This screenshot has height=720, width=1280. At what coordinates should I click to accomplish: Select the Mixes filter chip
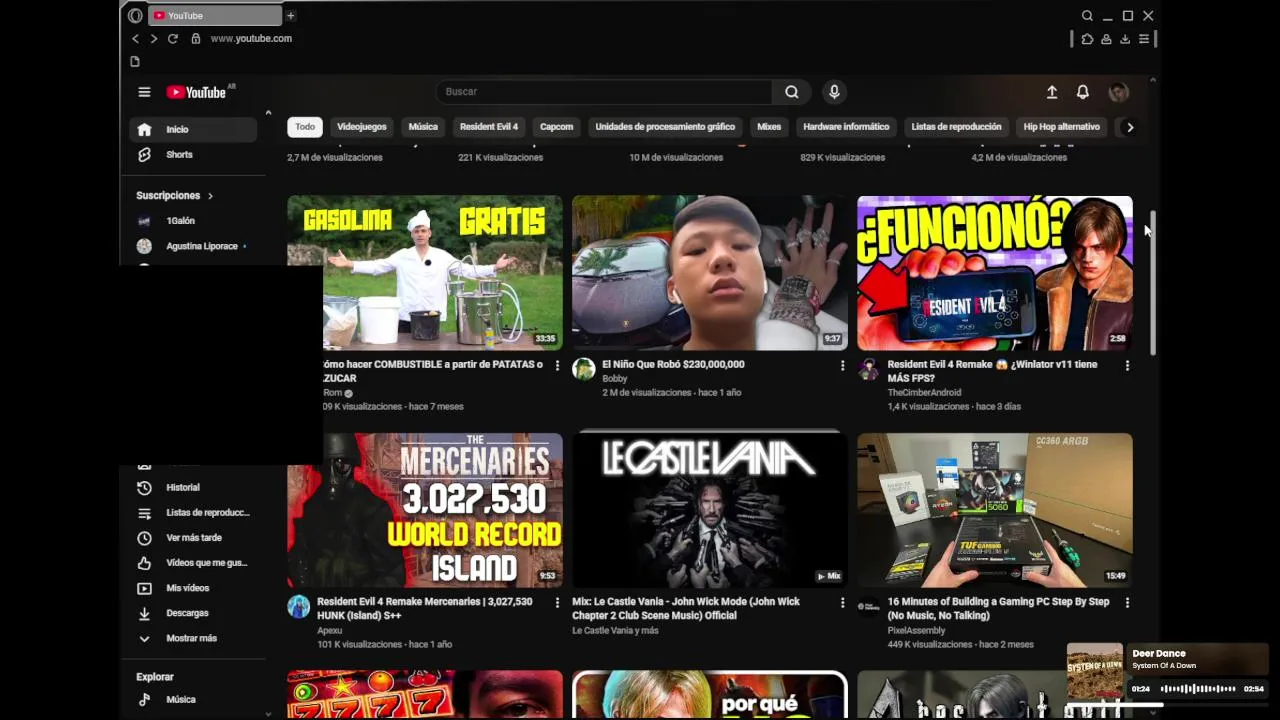click(x=769, y=127)
